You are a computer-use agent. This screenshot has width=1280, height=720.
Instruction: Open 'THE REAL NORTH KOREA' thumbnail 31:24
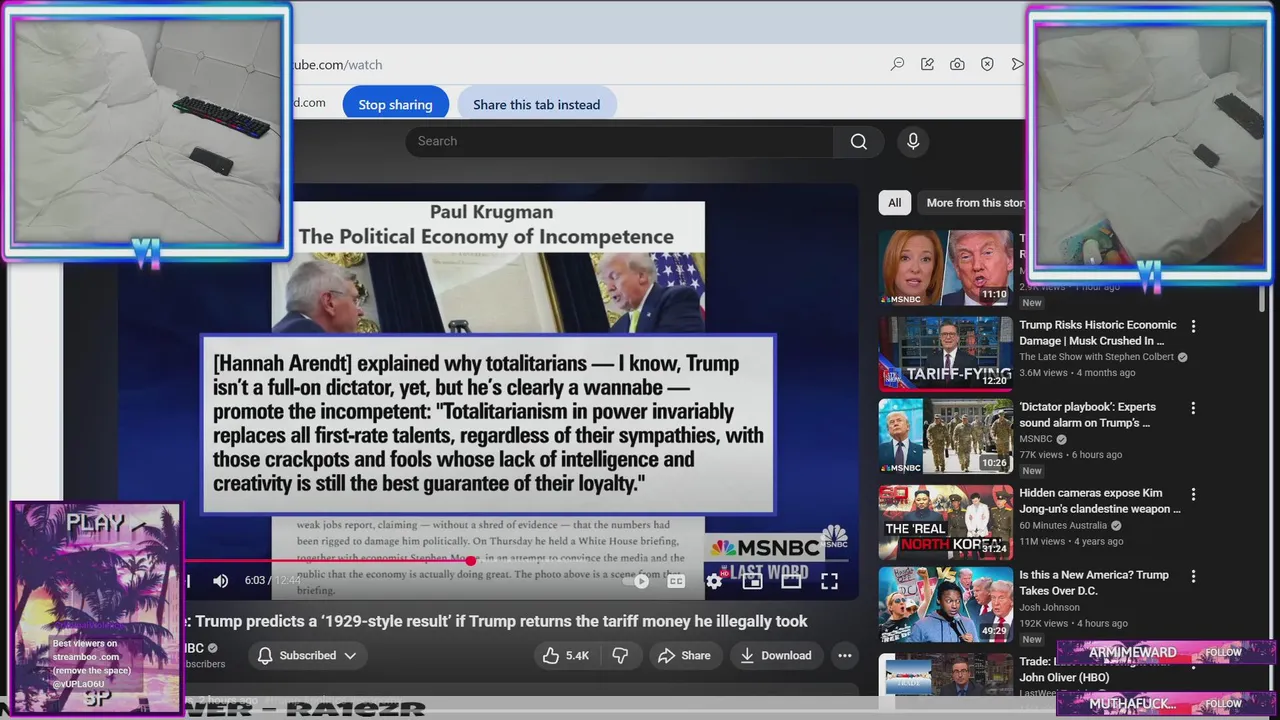pyautogui.click(x=946, y=522)
